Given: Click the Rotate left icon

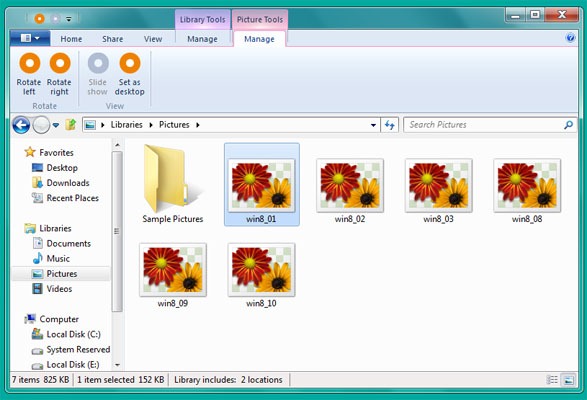Looking at the screenshot, I should [x=30, y=63].
